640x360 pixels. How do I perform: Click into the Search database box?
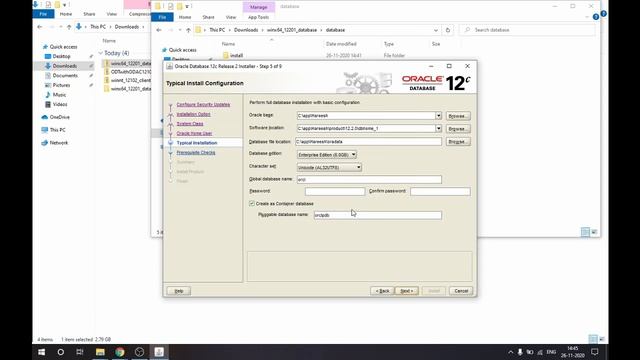[x=527, y=30]
